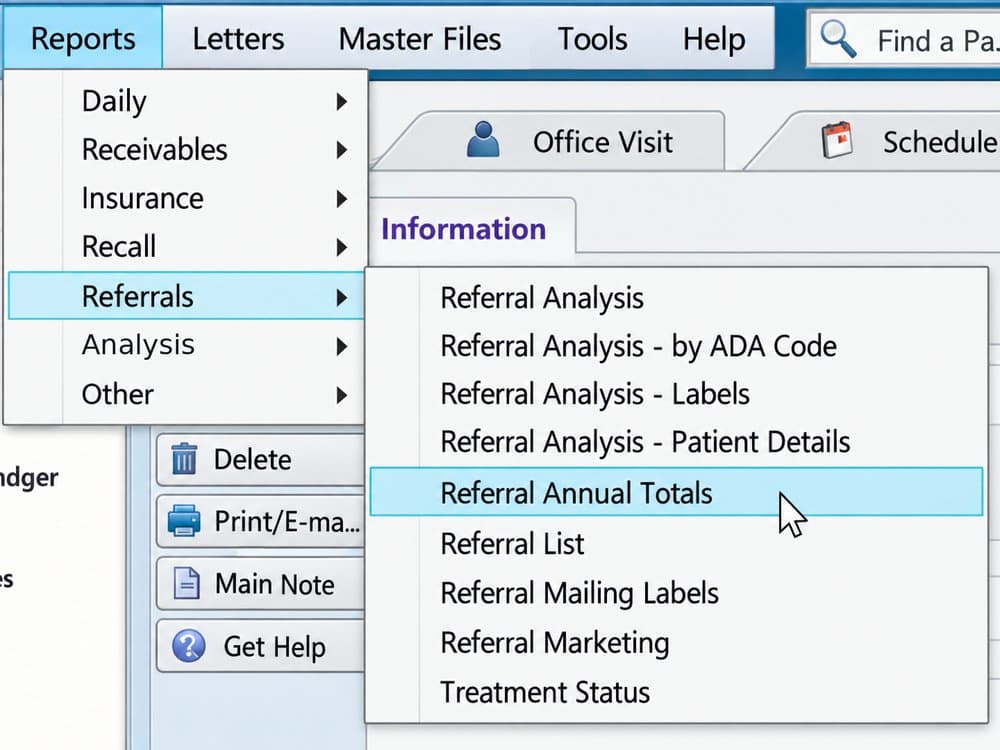Screen dimensions: 1000x750
Task: Expand the Analysis submenu arrow
Action: 342,346
